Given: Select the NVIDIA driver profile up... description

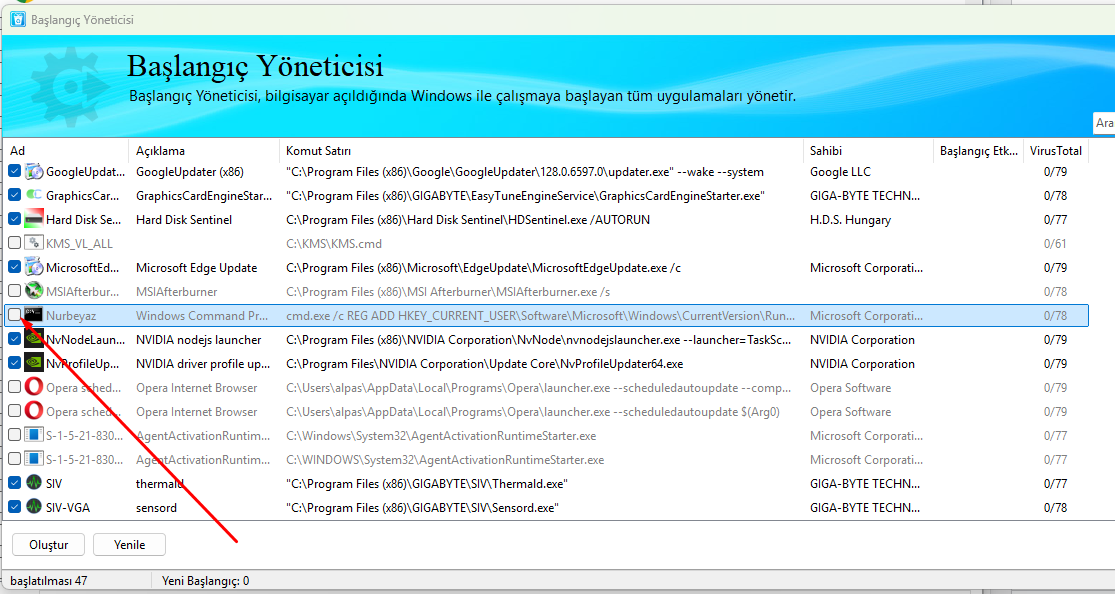Looking at the screenshot, I should 203,364.
